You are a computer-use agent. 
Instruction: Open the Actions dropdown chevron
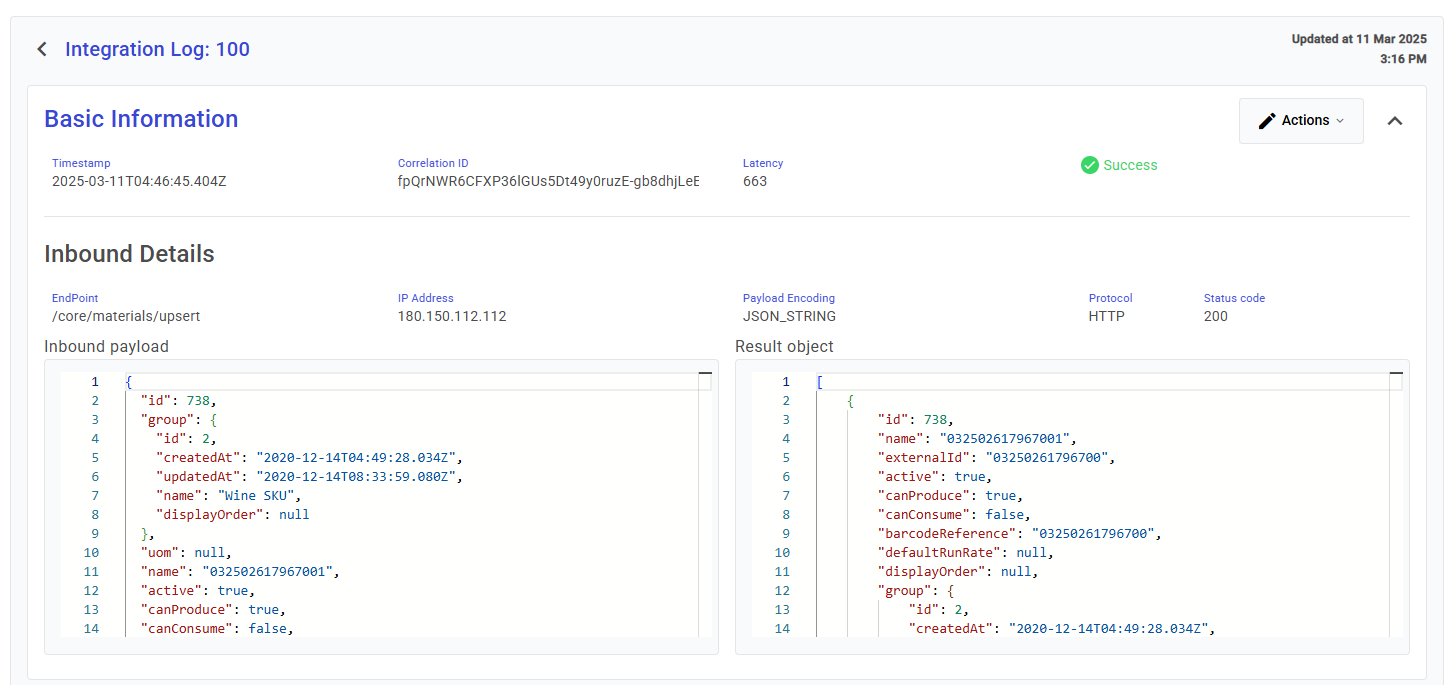[1340, 121]
